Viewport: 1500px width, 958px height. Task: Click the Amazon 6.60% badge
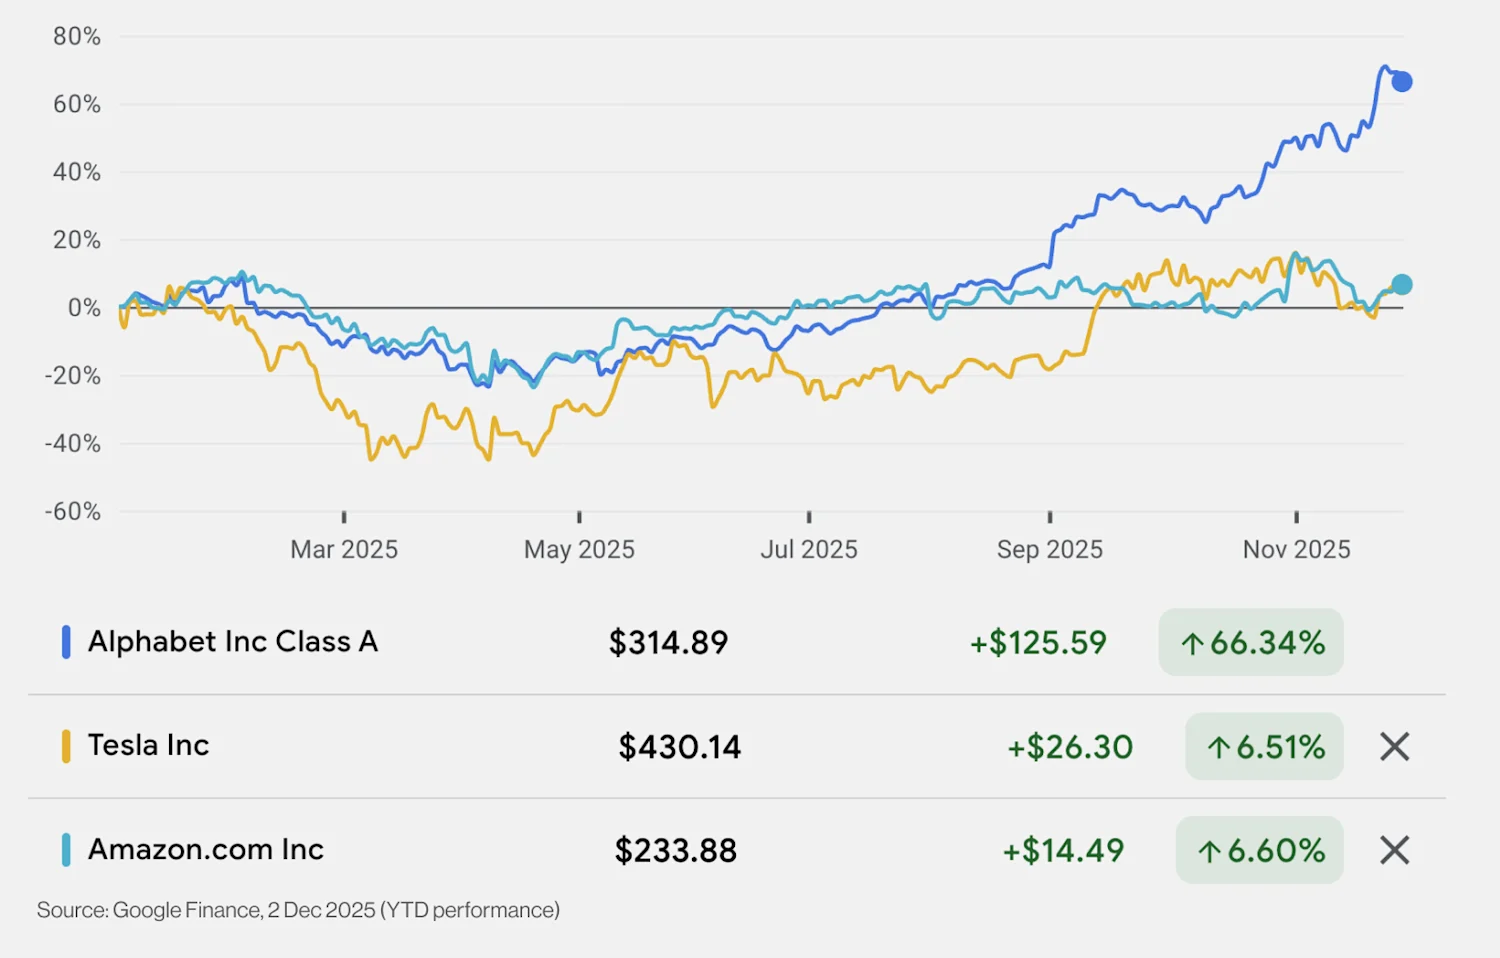(x=1260, y=851)
